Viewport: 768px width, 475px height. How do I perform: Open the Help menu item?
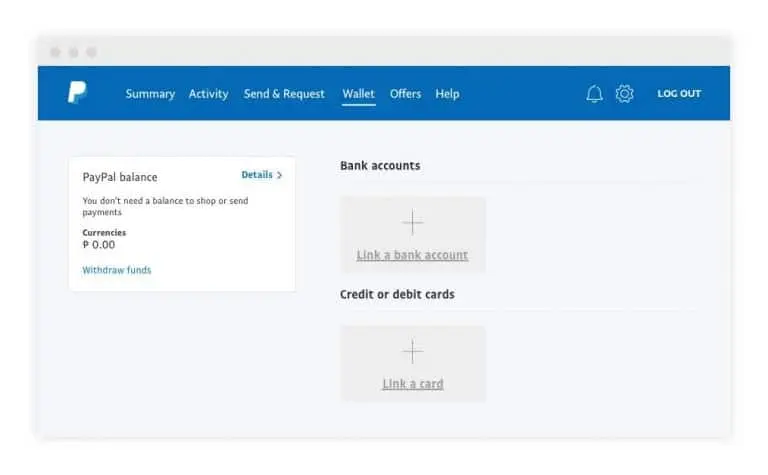click(x=447, y=94)
